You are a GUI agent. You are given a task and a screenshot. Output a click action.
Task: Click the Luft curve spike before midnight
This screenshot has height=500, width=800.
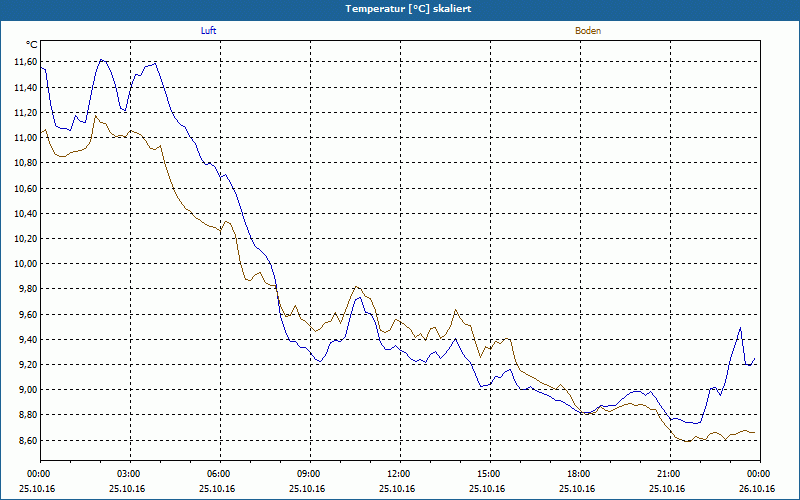[740, 328]
